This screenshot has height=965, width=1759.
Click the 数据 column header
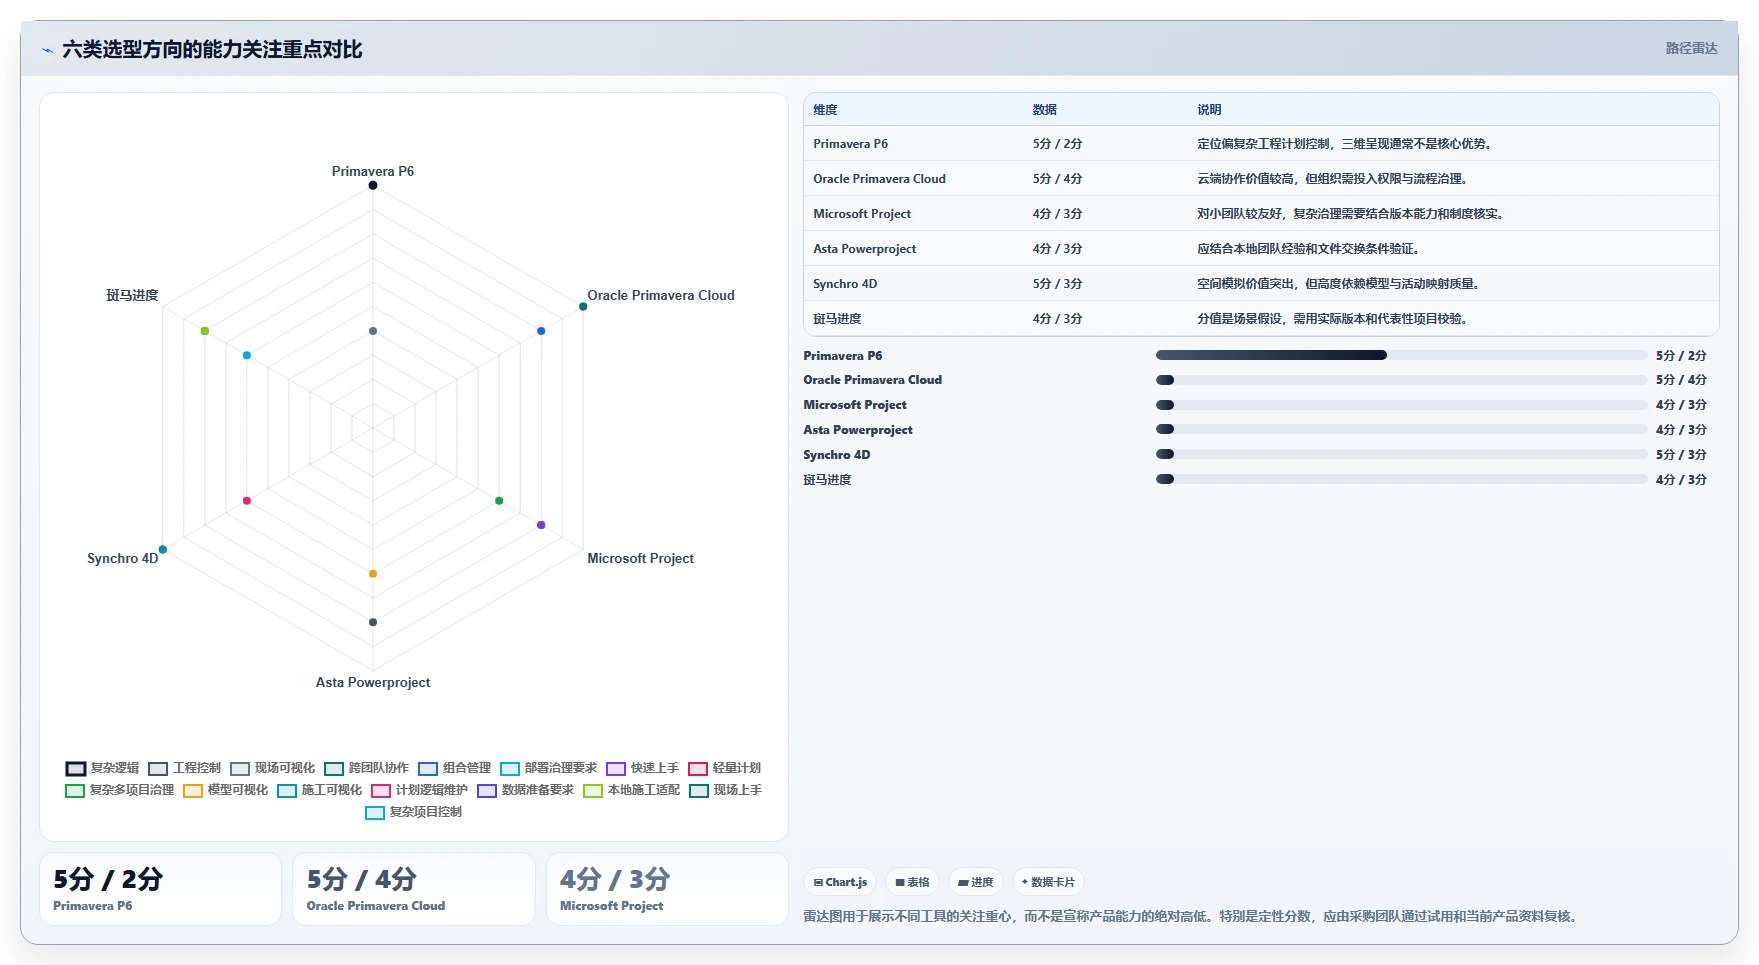[1045, 110]
